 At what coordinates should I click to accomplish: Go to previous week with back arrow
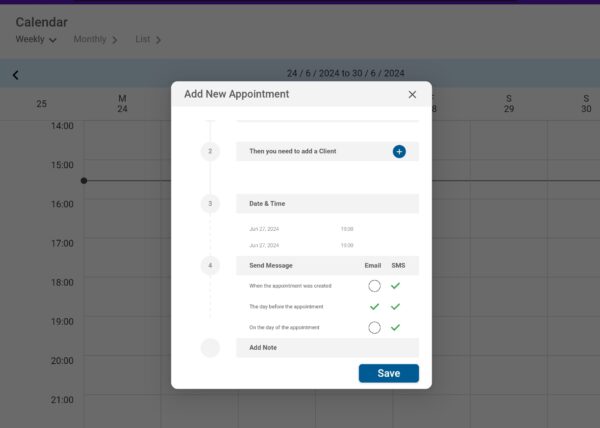click(x=15, y=74)
